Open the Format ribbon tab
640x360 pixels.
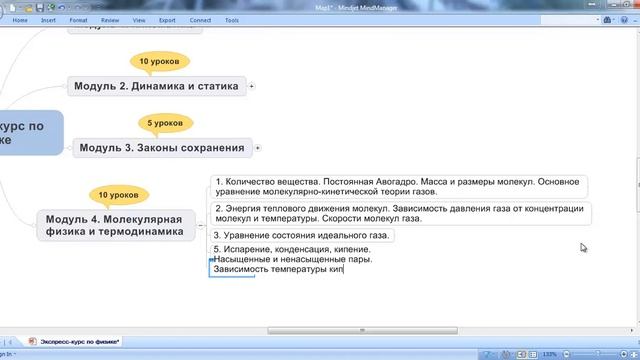click(78, 20)
